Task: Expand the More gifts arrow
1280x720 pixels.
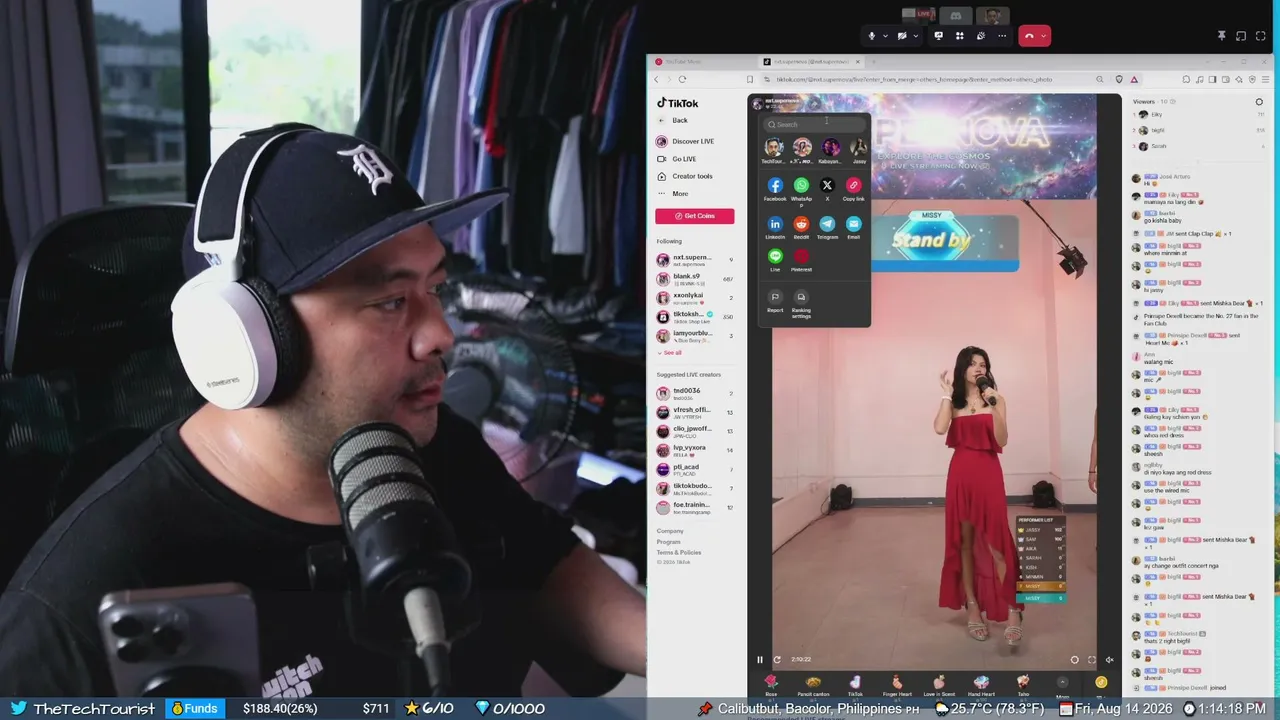Action: [x=1062, y=682]
